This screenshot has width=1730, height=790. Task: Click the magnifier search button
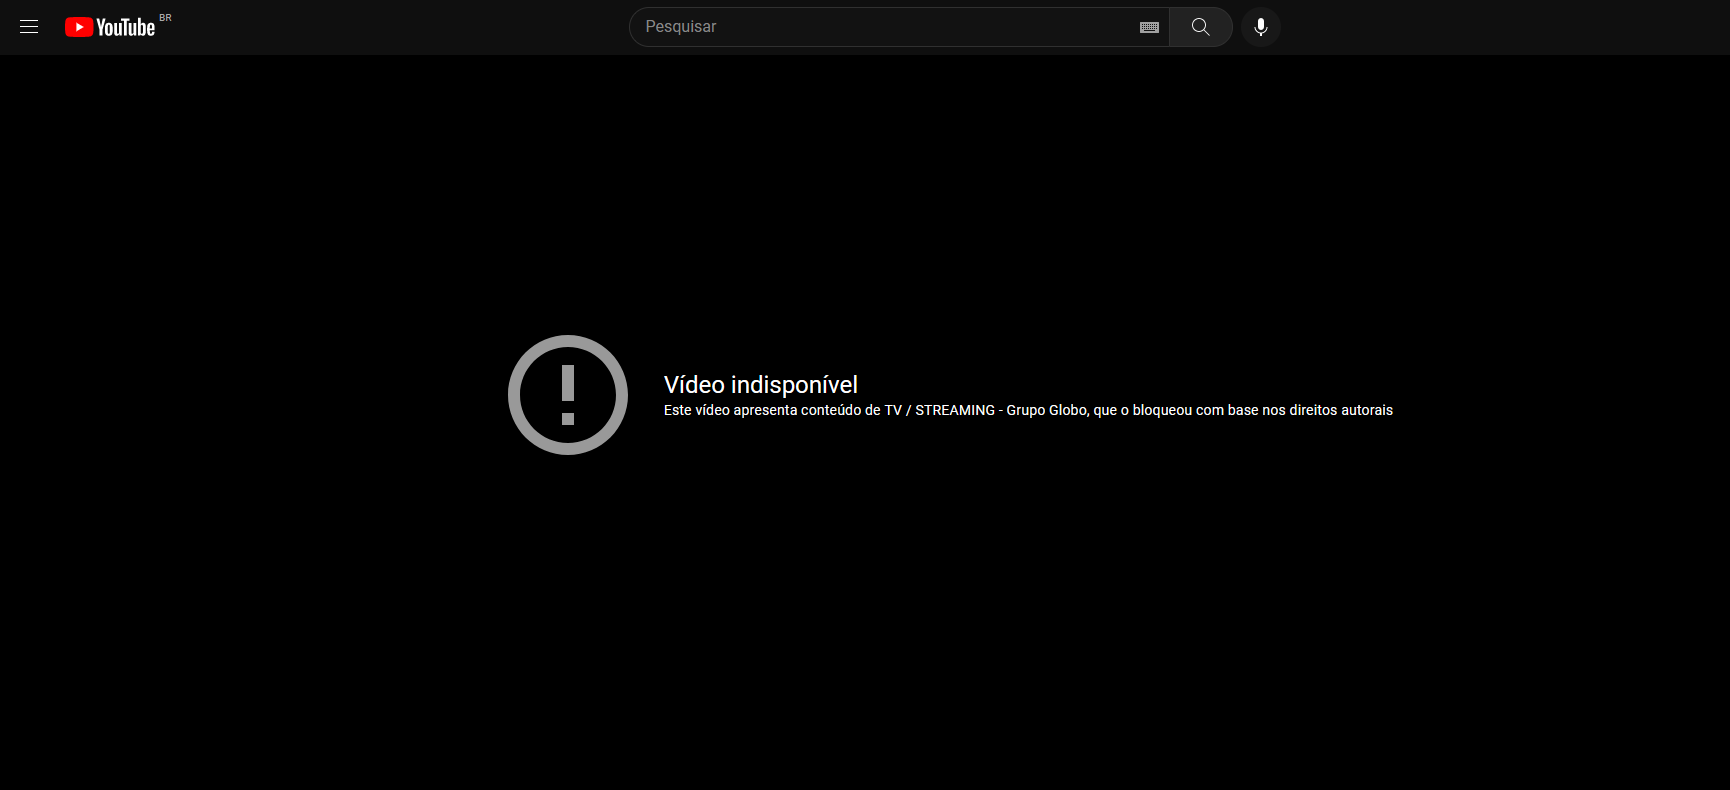click(1201, 27)
